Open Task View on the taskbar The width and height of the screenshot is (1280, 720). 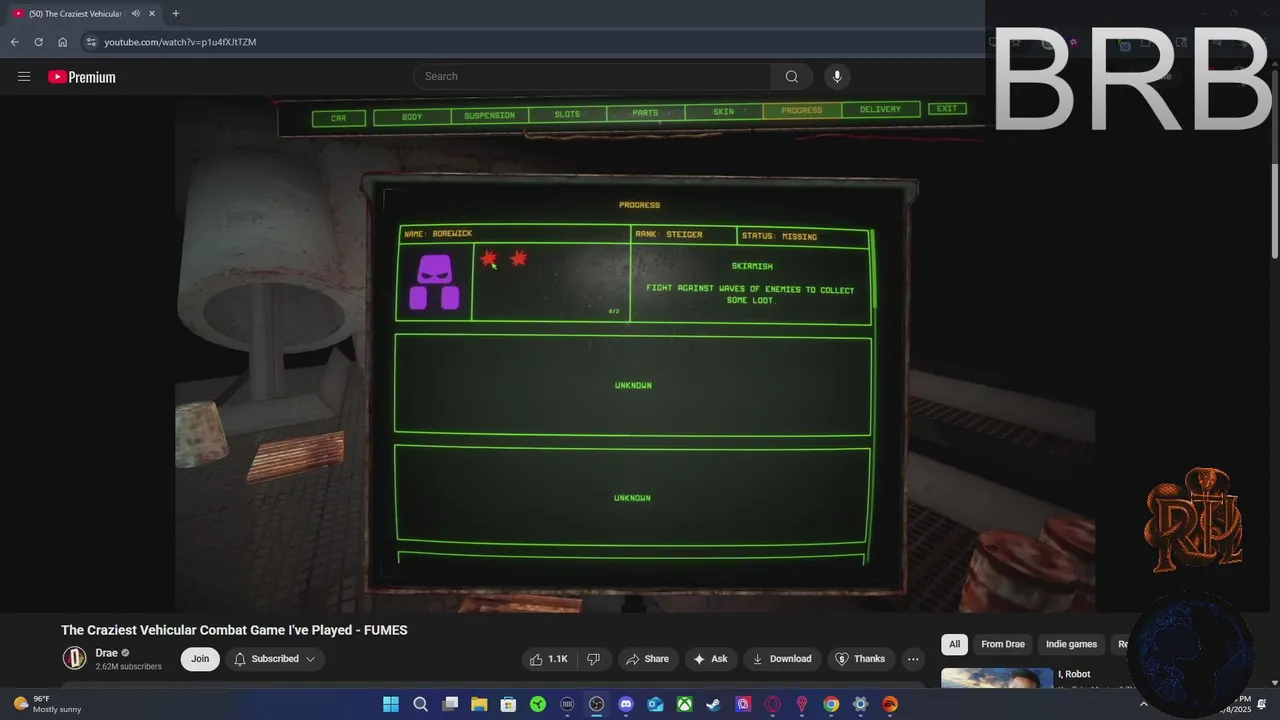450,704
